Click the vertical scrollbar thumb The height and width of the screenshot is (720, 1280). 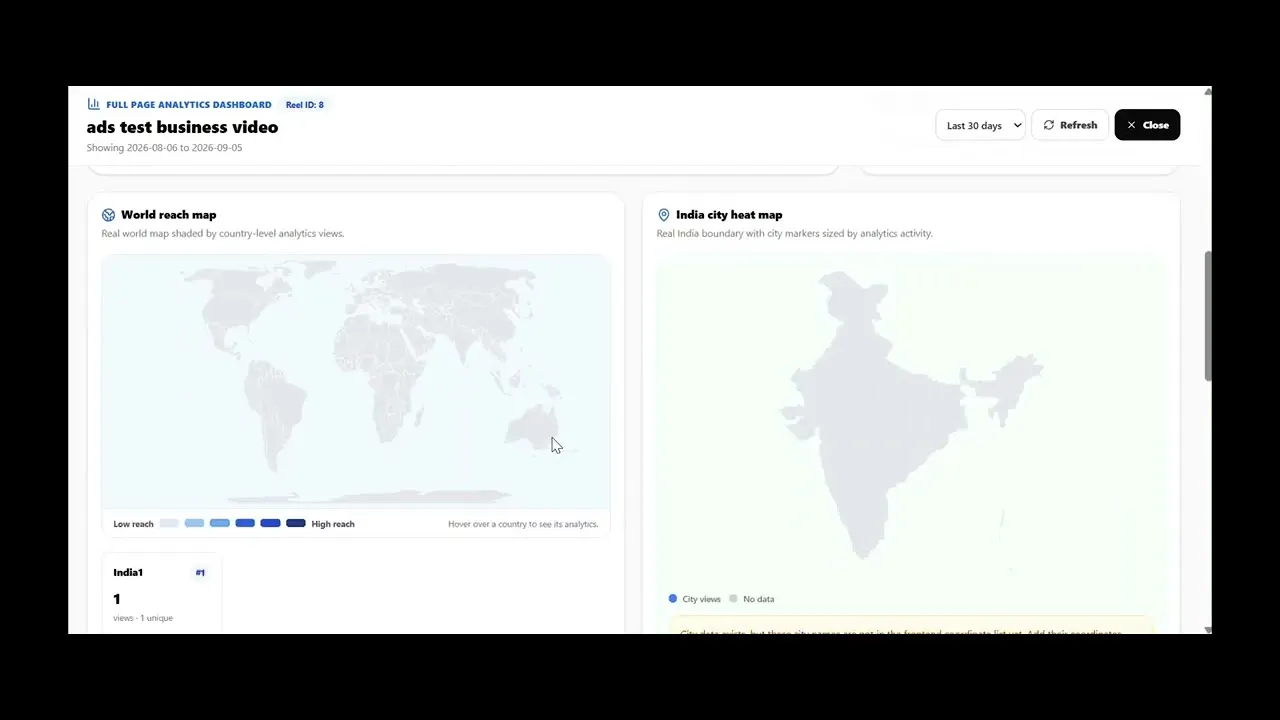[1208, 315]
